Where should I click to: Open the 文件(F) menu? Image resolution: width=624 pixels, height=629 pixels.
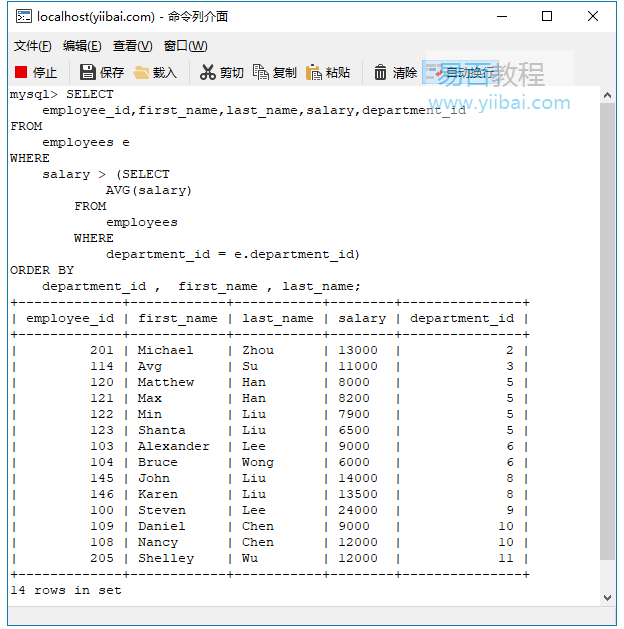pos(32,46)
